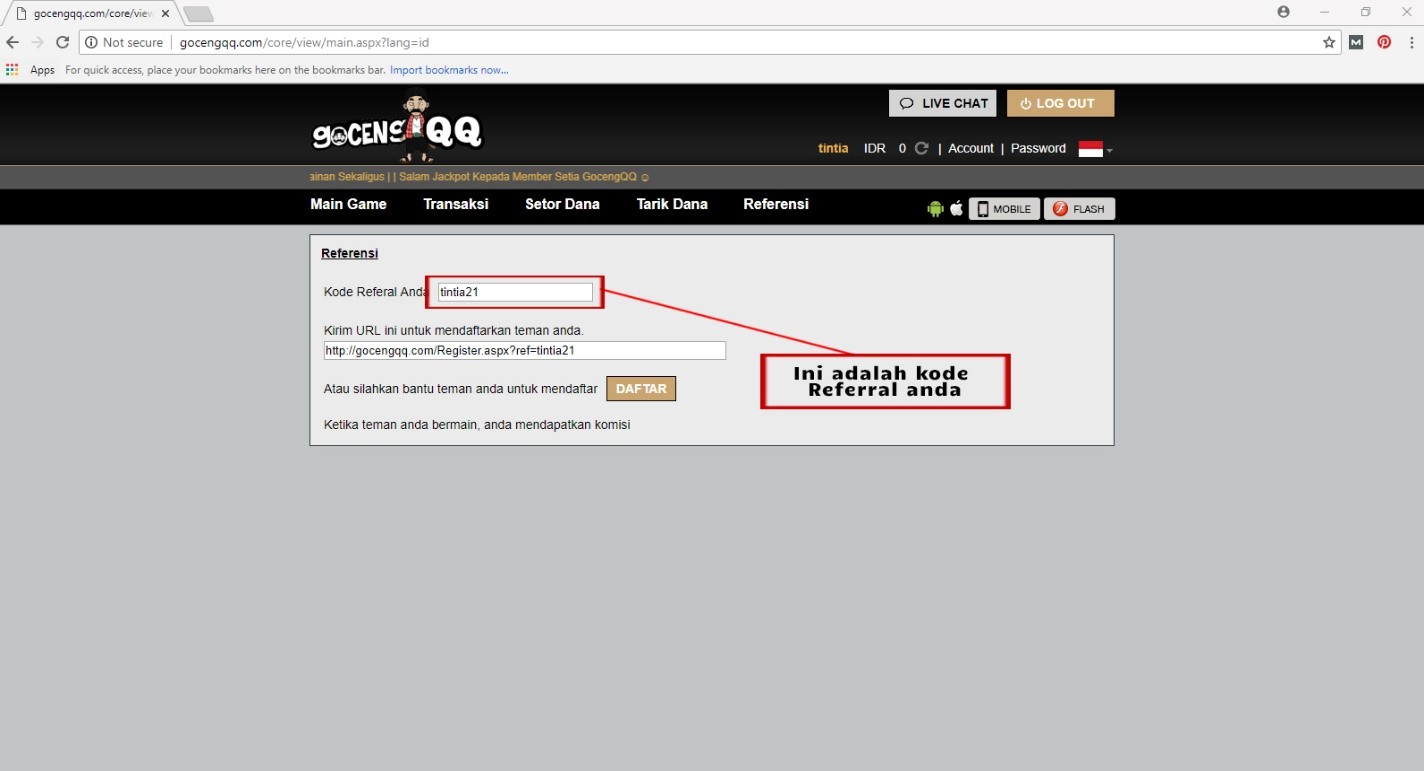Open the Main Game menu
This screenshot has height=771, width=1424.
[348, 204]
